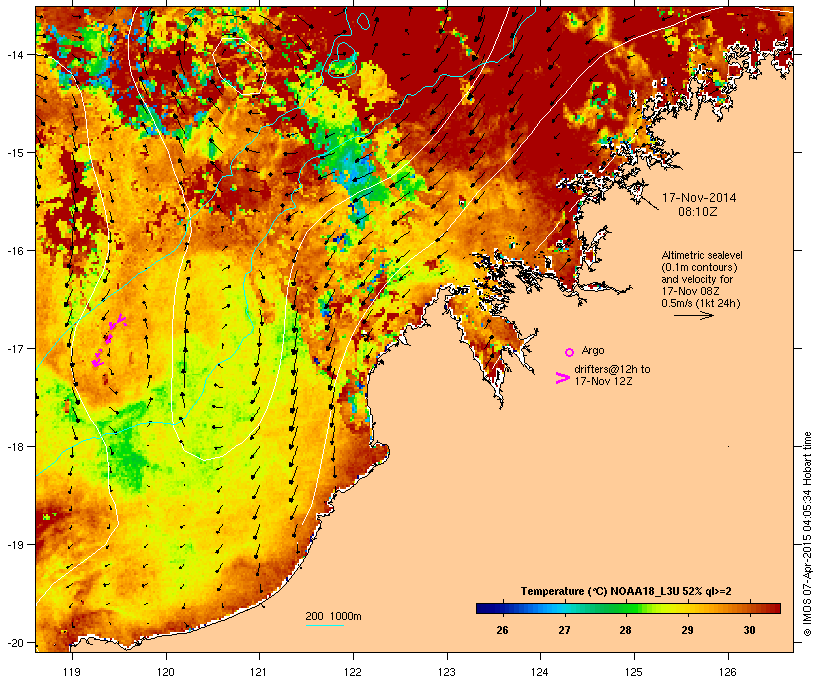Click the colorbar tick label '27'

click(x=564, y=630)
